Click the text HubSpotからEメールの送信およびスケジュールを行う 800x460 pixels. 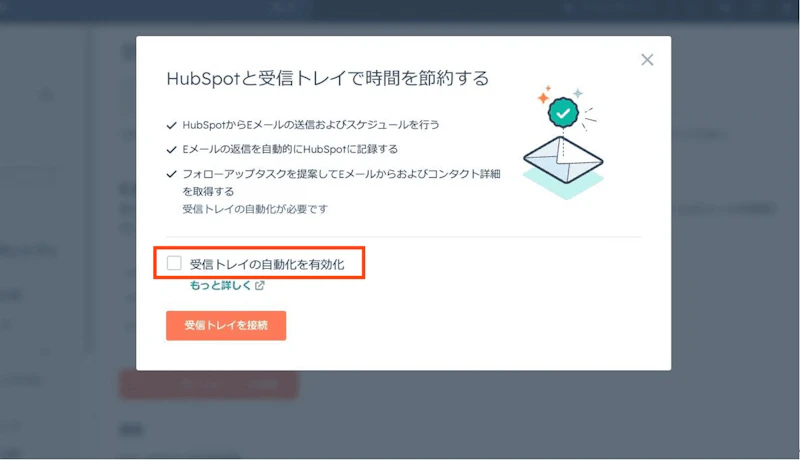pyautogui.click(x=311, y=125)
